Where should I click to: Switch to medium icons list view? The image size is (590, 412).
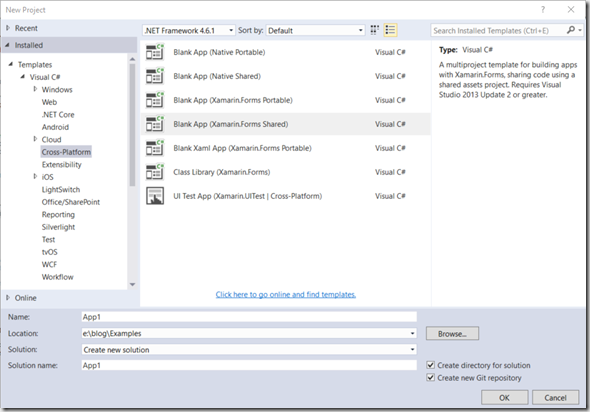390,30
